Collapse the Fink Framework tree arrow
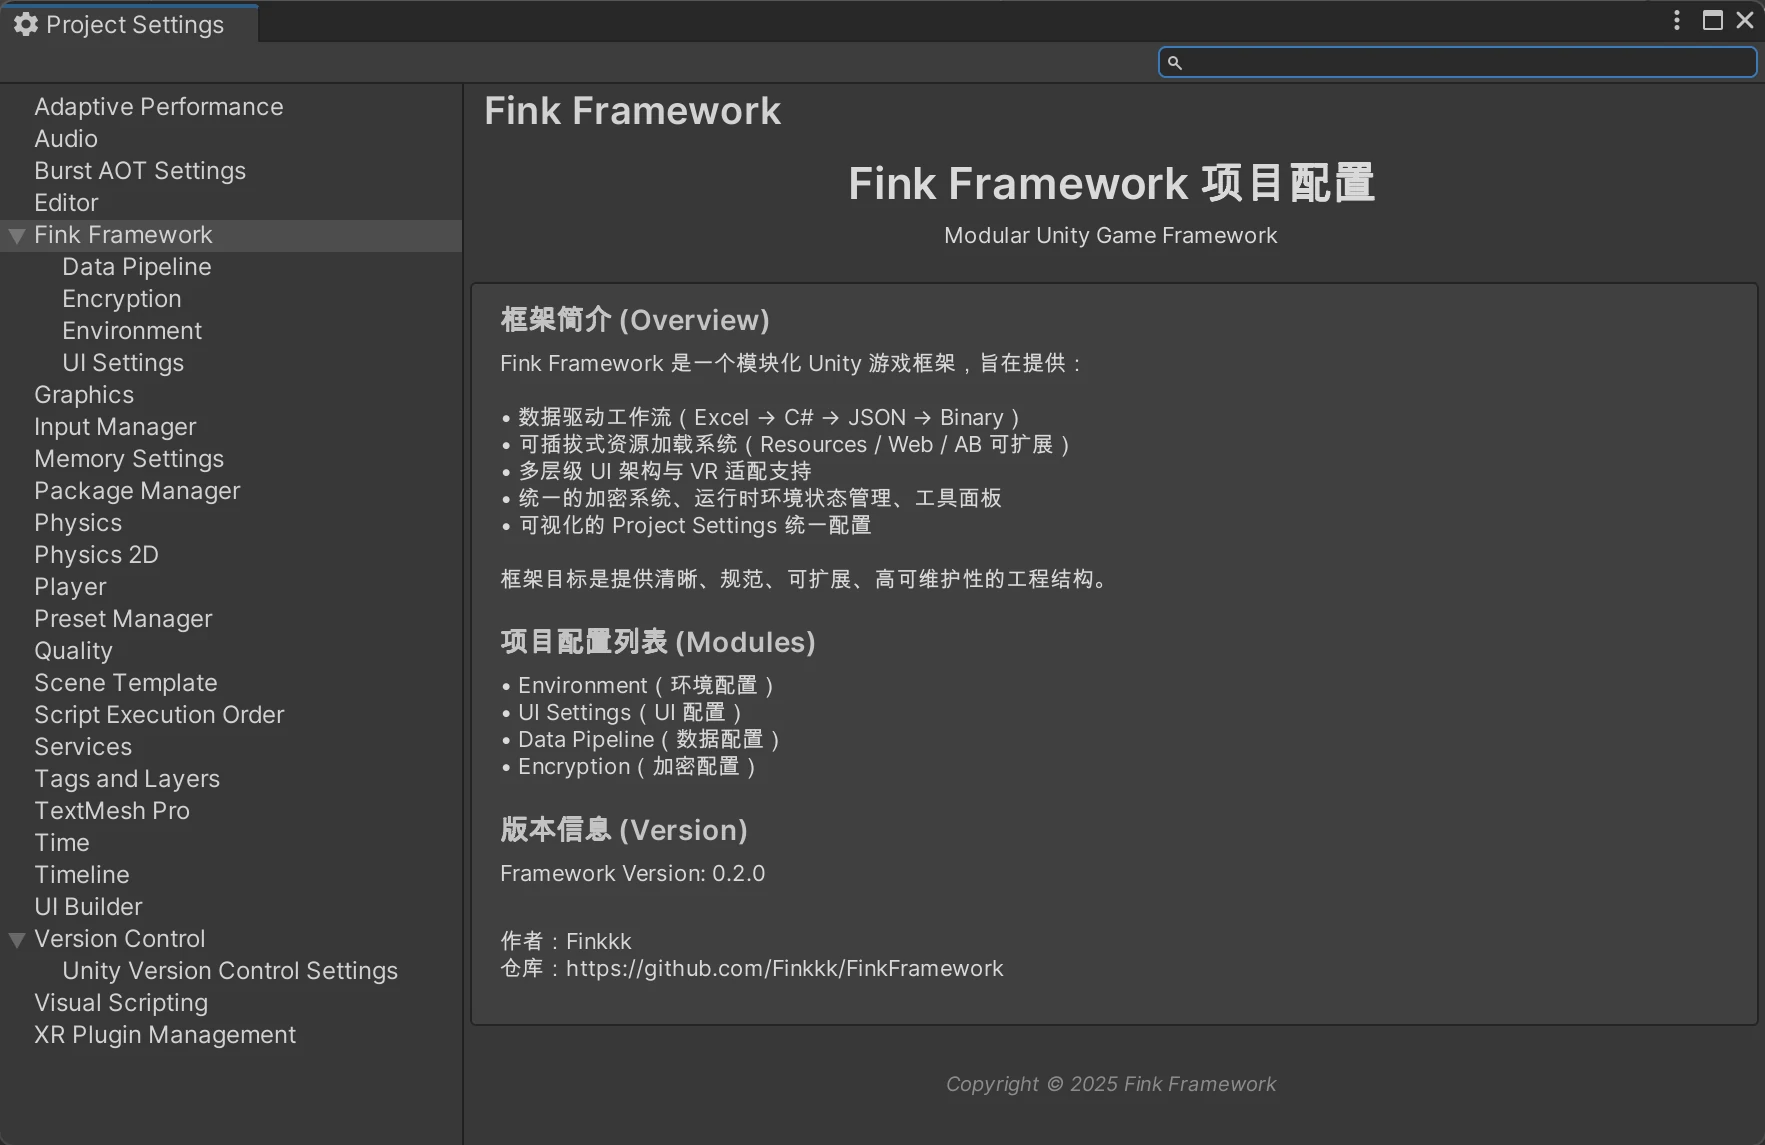The width and height of the screenshot is (1765, 1145). (17, 236)
